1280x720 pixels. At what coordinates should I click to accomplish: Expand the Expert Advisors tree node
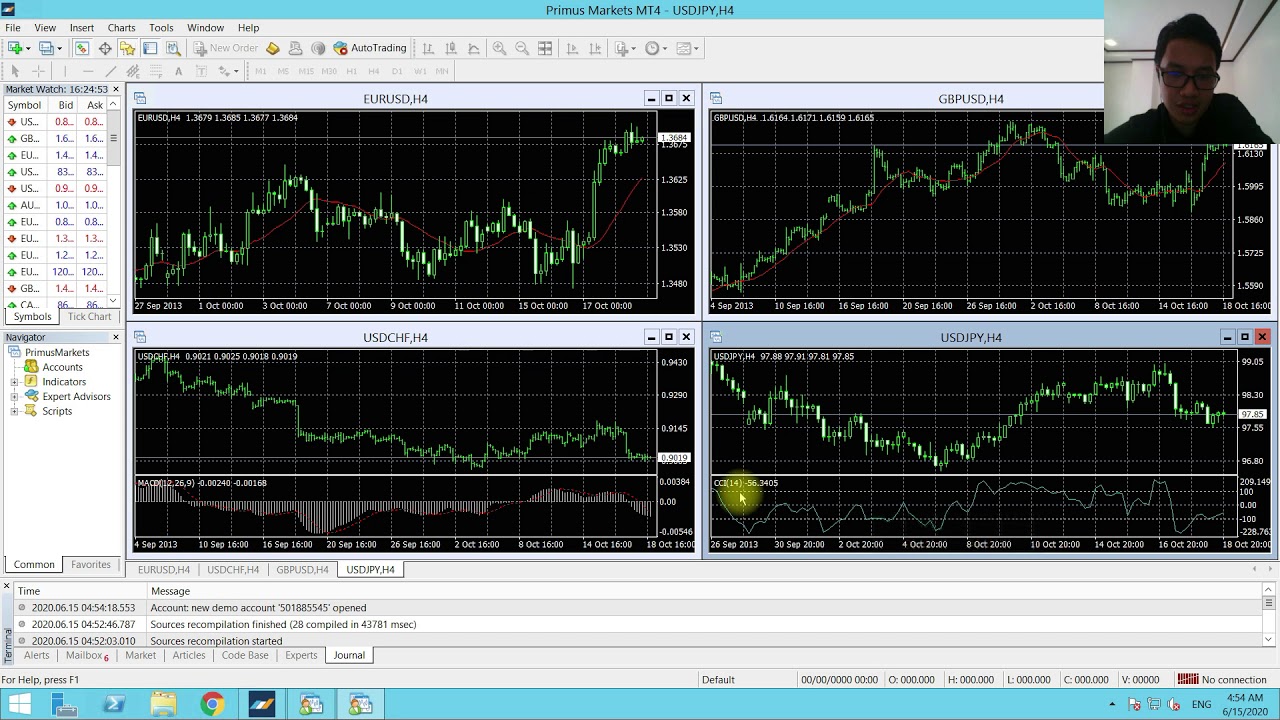point(15,397)
